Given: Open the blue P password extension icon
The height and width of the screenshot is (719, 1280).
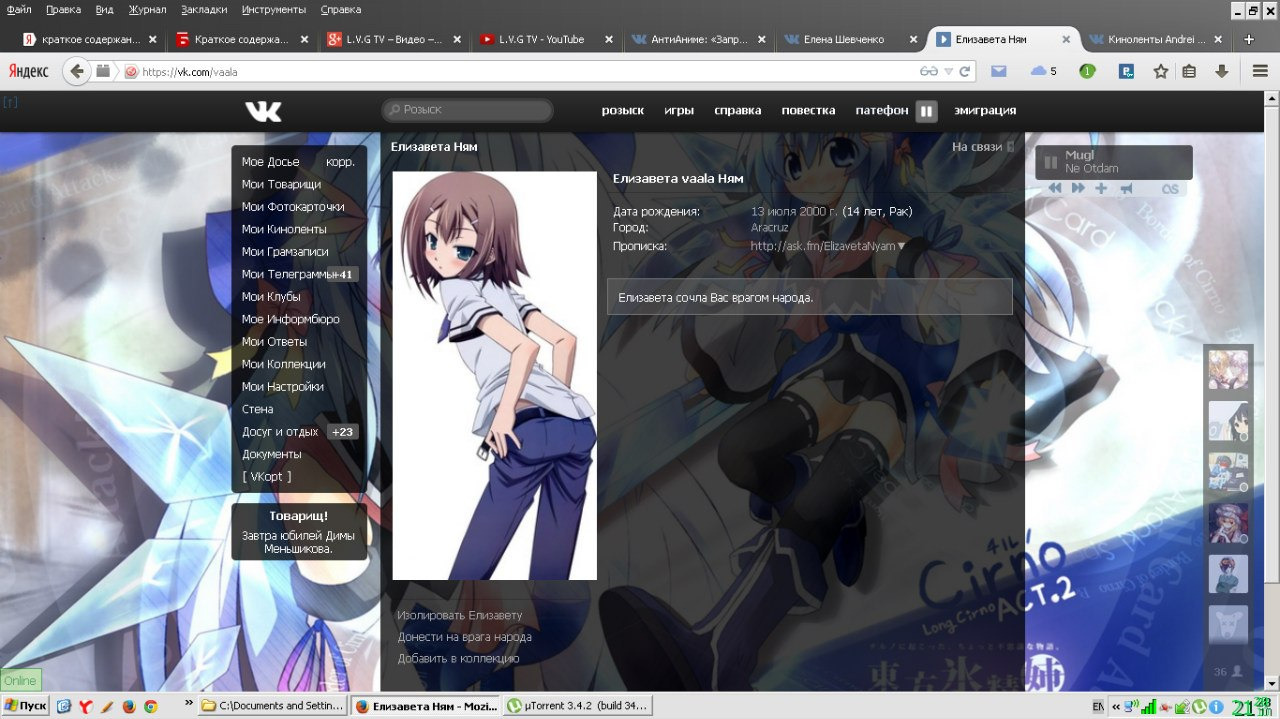Looking at the screenshot, I should click(x=1126, y=71).
